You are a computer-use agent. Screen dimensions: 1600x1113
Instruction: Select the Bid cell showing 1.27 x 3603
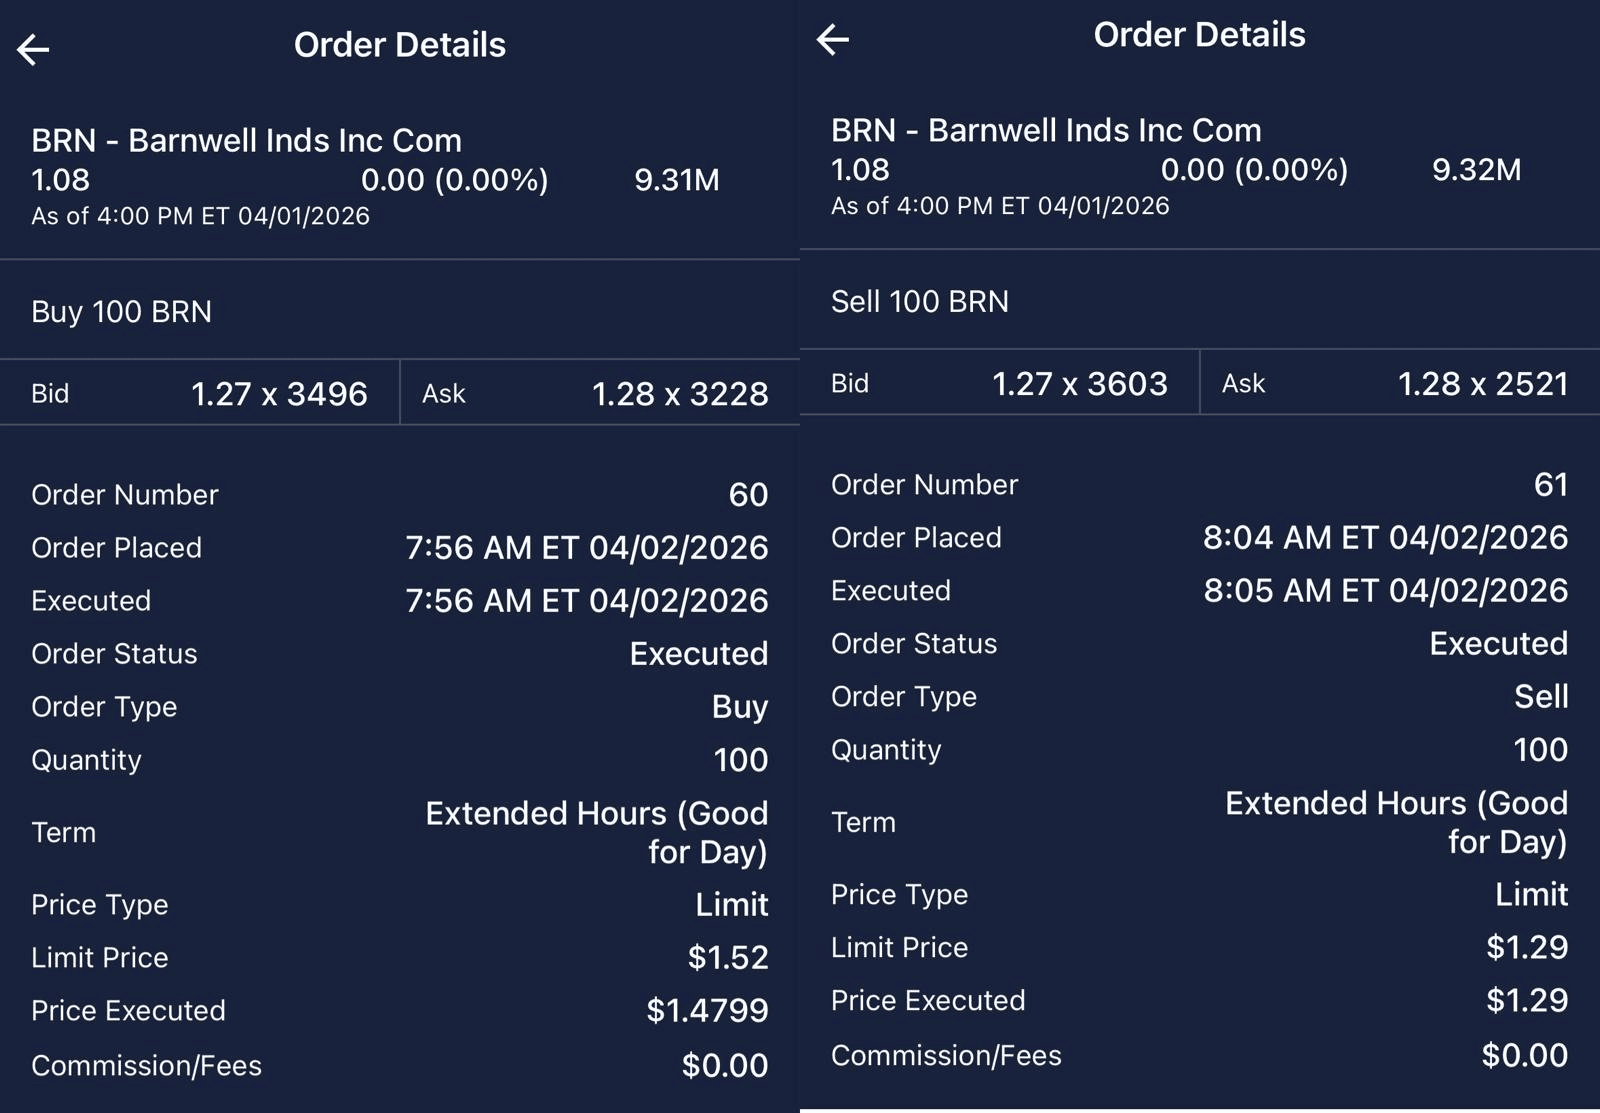click(x=1000, y=383)
